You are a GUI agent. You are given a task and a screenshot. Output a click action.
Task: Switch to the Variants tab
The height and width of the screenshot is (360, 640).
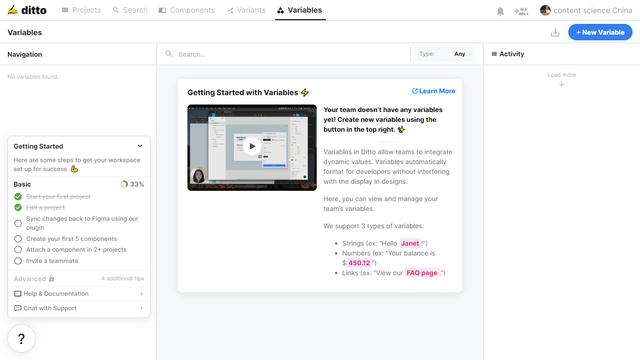tap(247, 10)
